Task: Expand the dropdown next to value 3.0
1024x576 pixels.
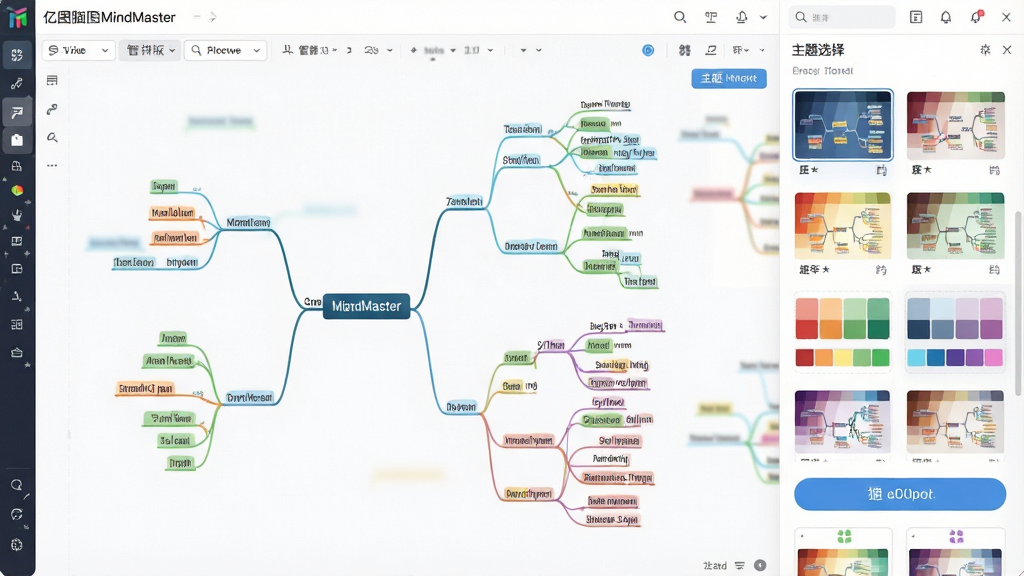Action: click(490, 50)
